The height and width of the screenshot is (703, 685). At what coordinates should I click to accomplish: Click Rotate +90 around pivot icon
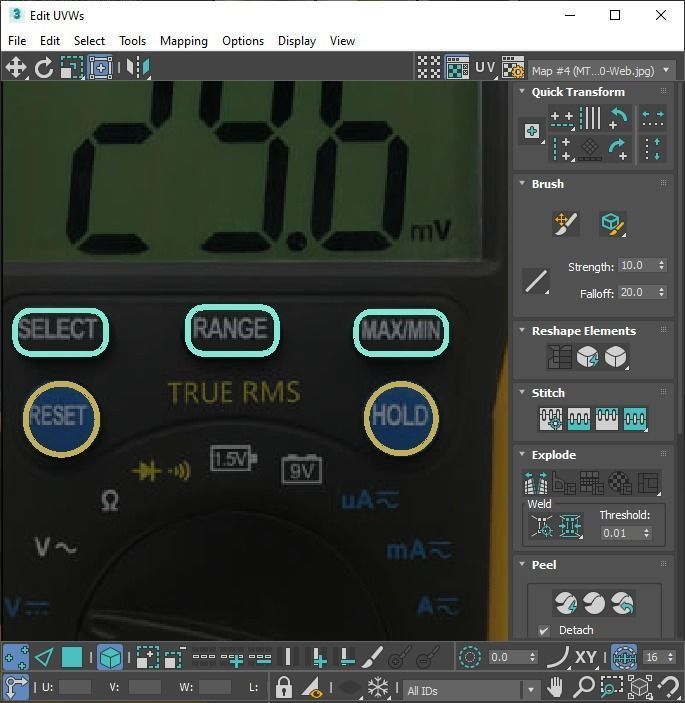(618, 149)
